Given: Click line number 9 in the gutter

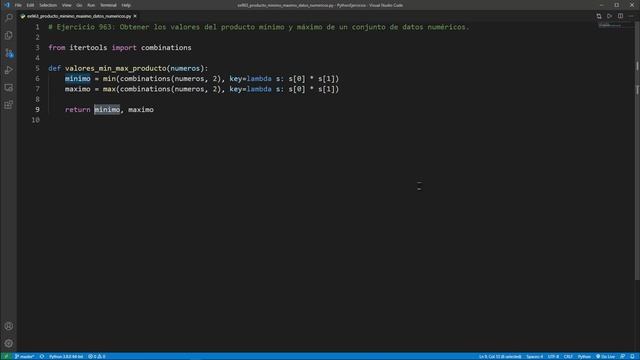Looking at the screenshot, I should (37, 109).
